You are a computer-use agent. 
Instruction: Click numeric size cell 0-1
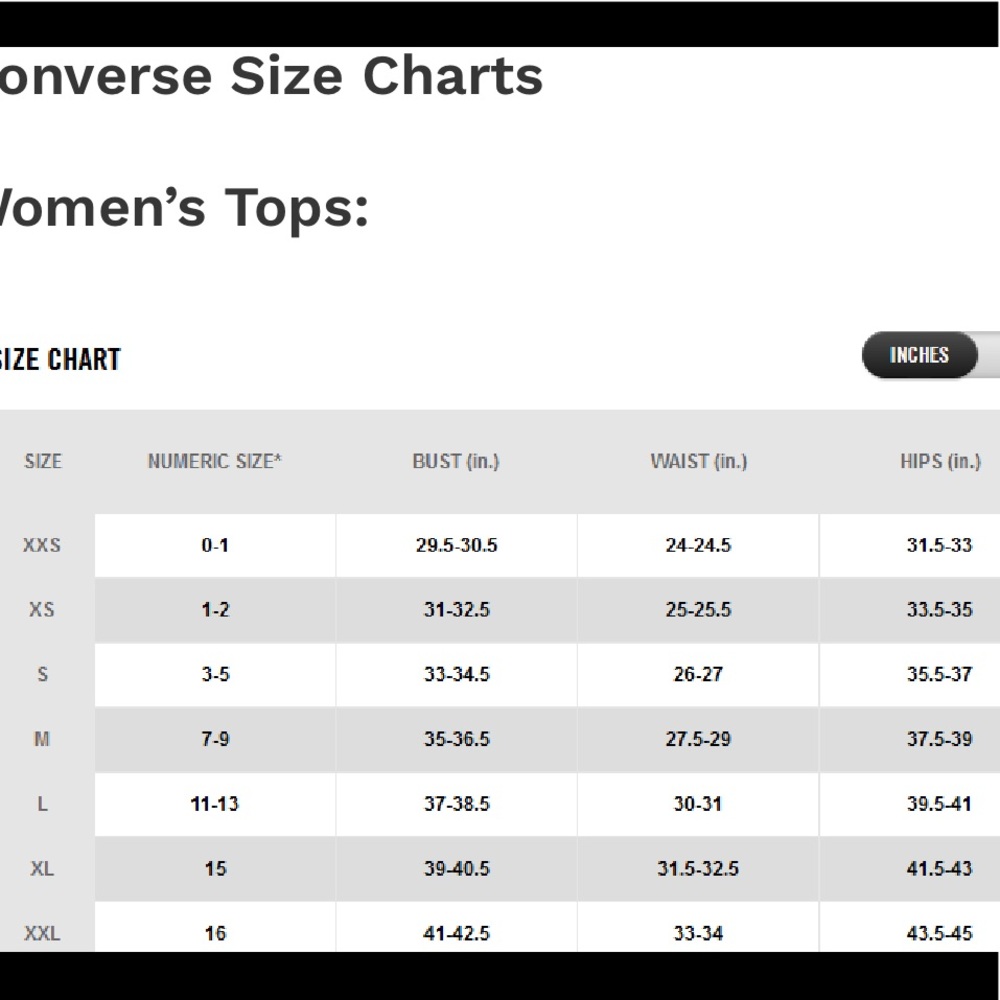point(215,545)
